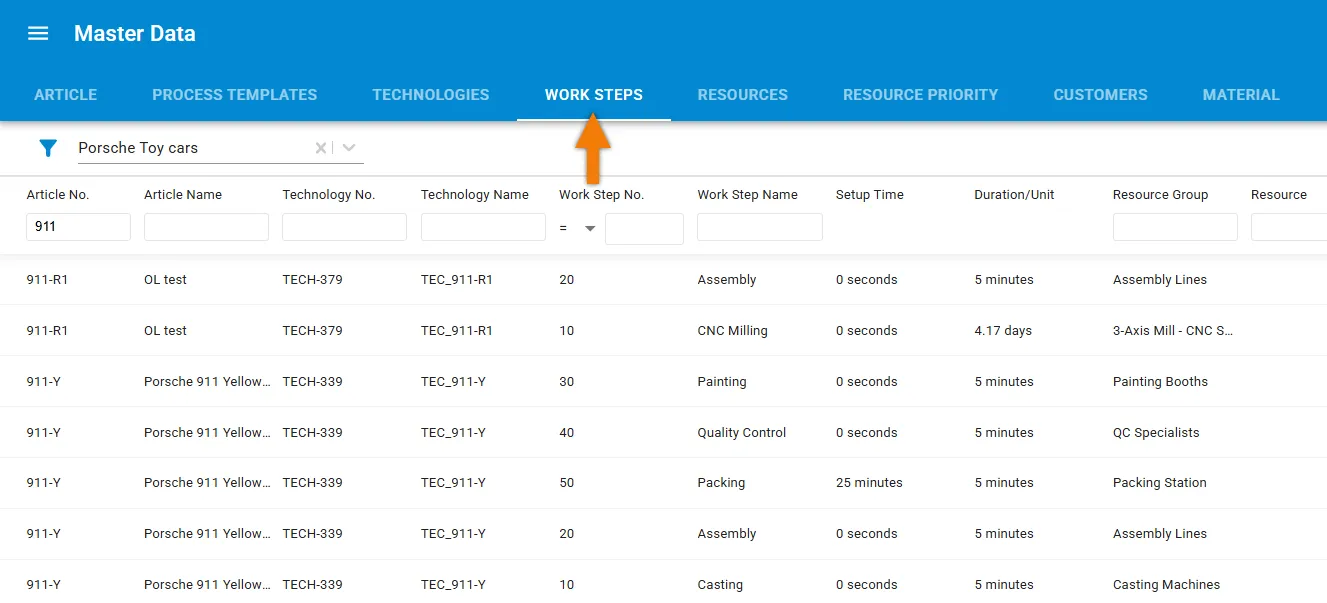1327x603 pixels.
Task: Clear the Porsche Toy cars filter selection
Action: coord(321,148)
